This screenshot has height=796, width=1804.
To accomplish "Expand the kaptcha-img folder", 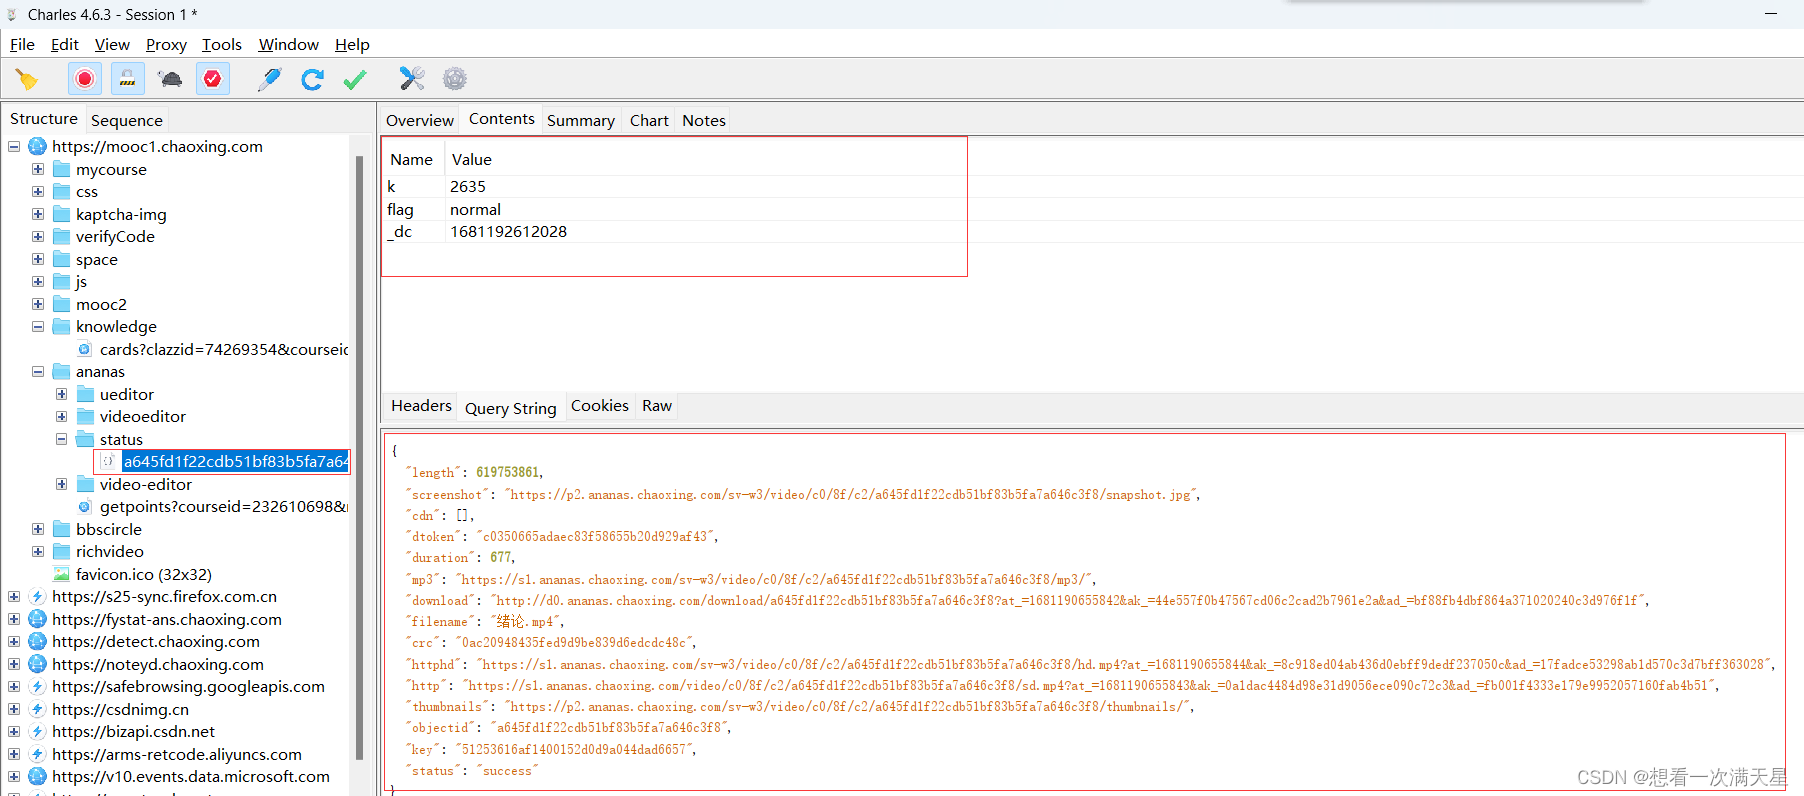I will tap(38, 214).
